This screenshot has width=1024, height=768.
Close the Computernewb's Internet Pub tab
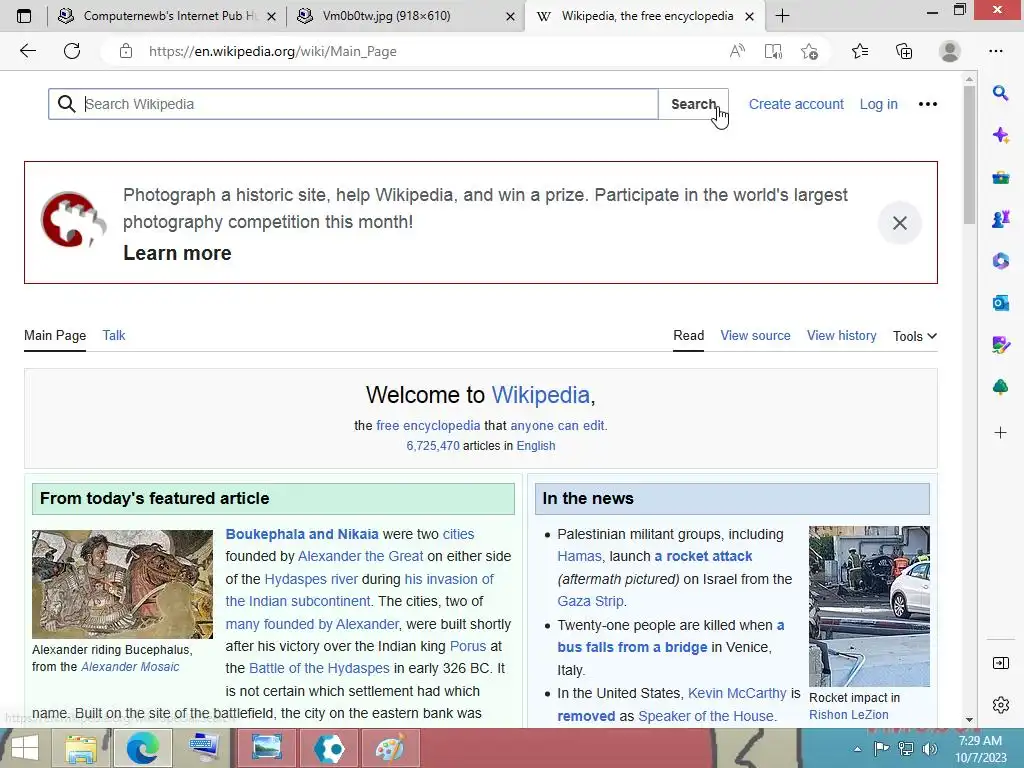tap(272, 16)
